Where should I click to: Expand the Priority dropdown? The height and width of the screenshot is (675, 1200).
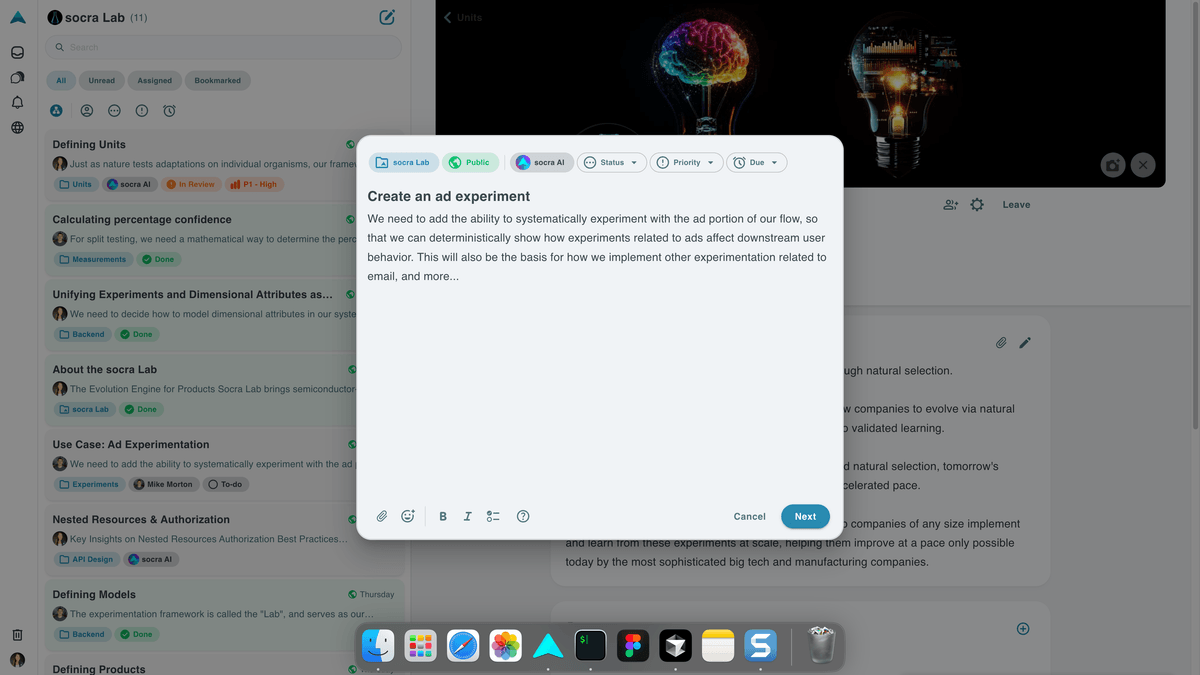(x=686, y=162)
